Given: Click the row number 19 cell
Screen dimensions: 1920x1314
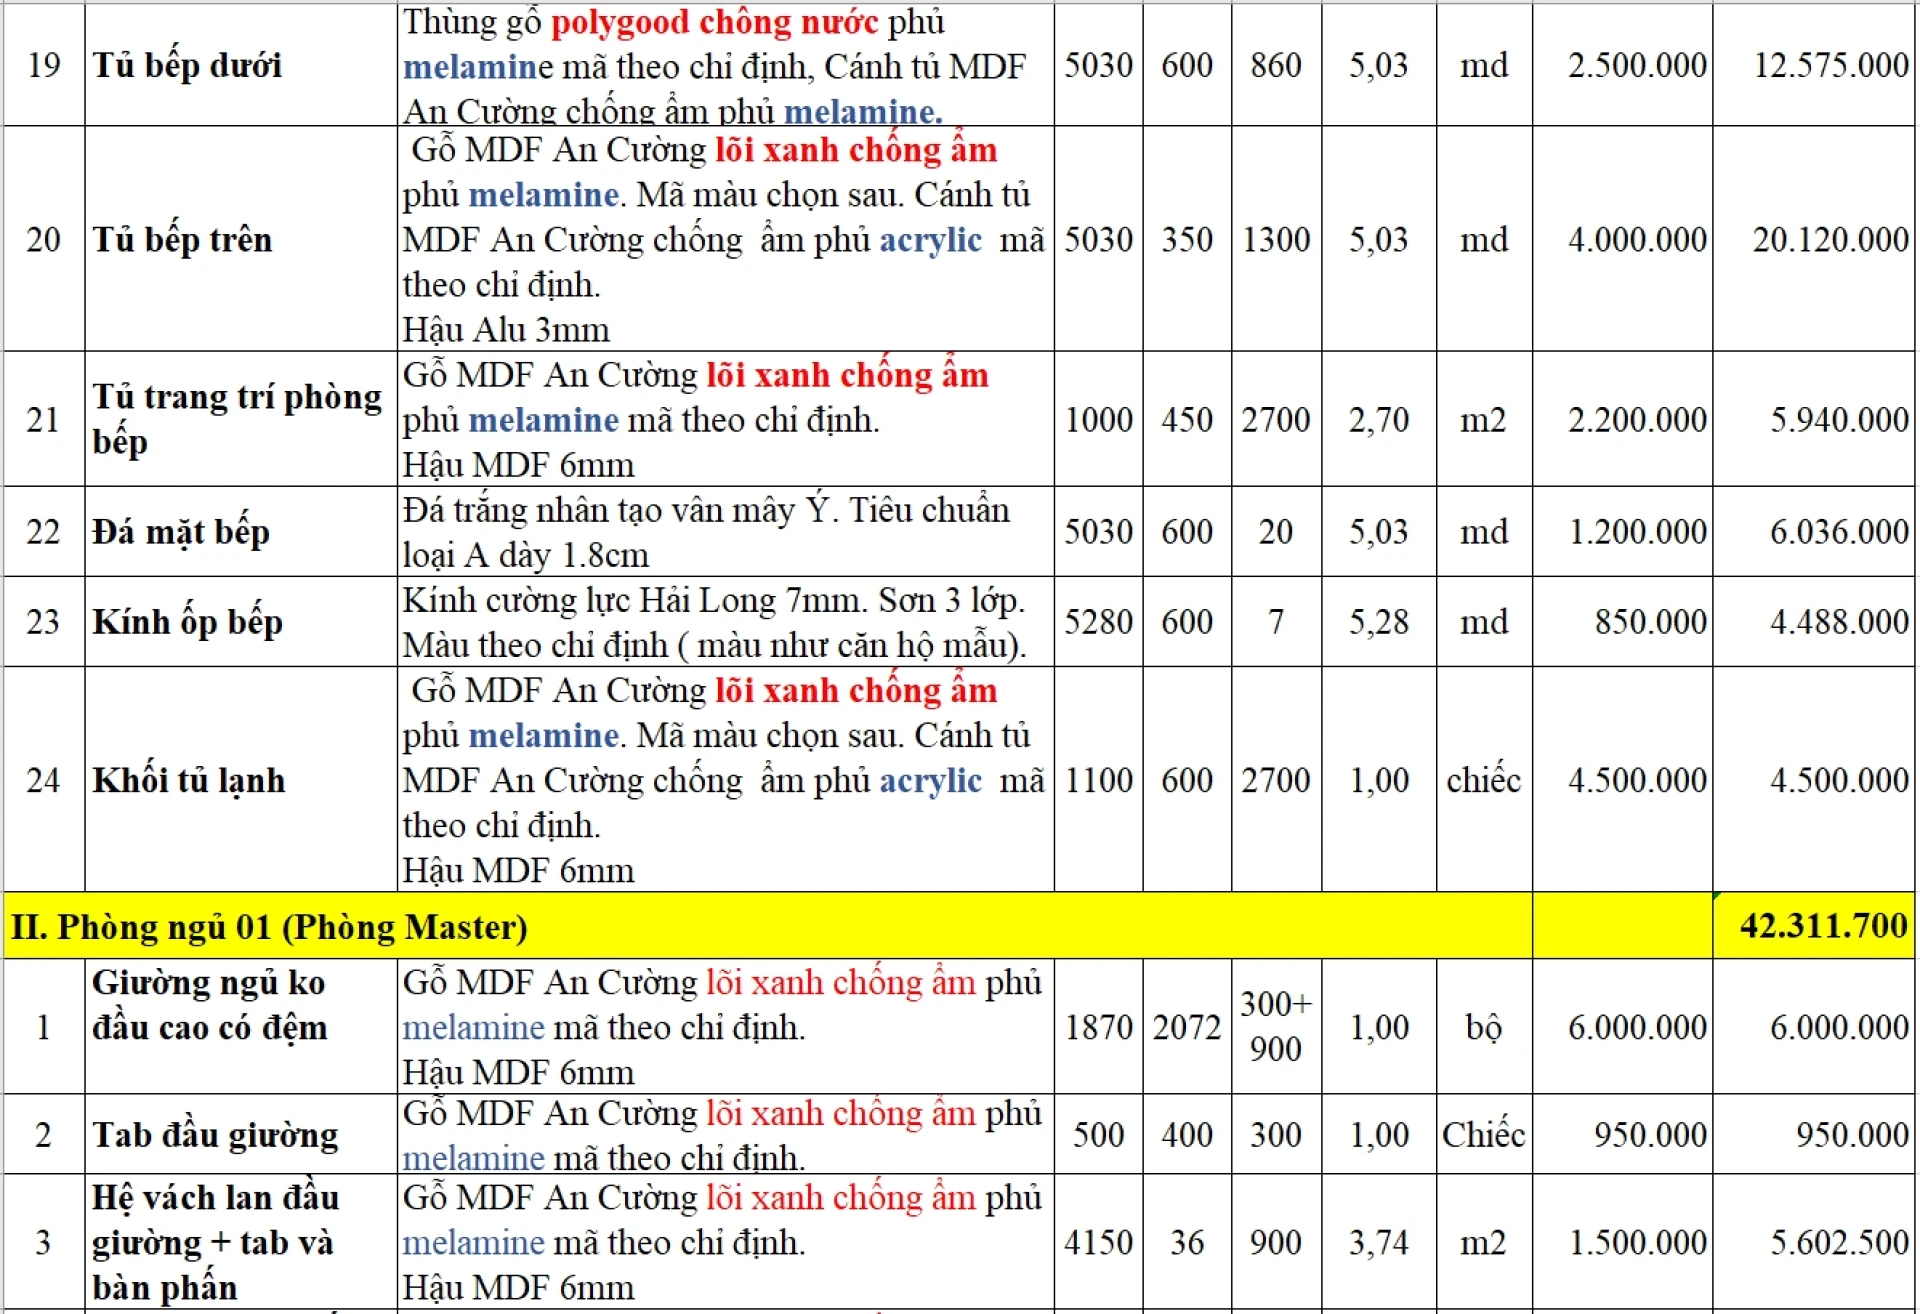Looking at the screenshot, I should (x=44, y=66).
